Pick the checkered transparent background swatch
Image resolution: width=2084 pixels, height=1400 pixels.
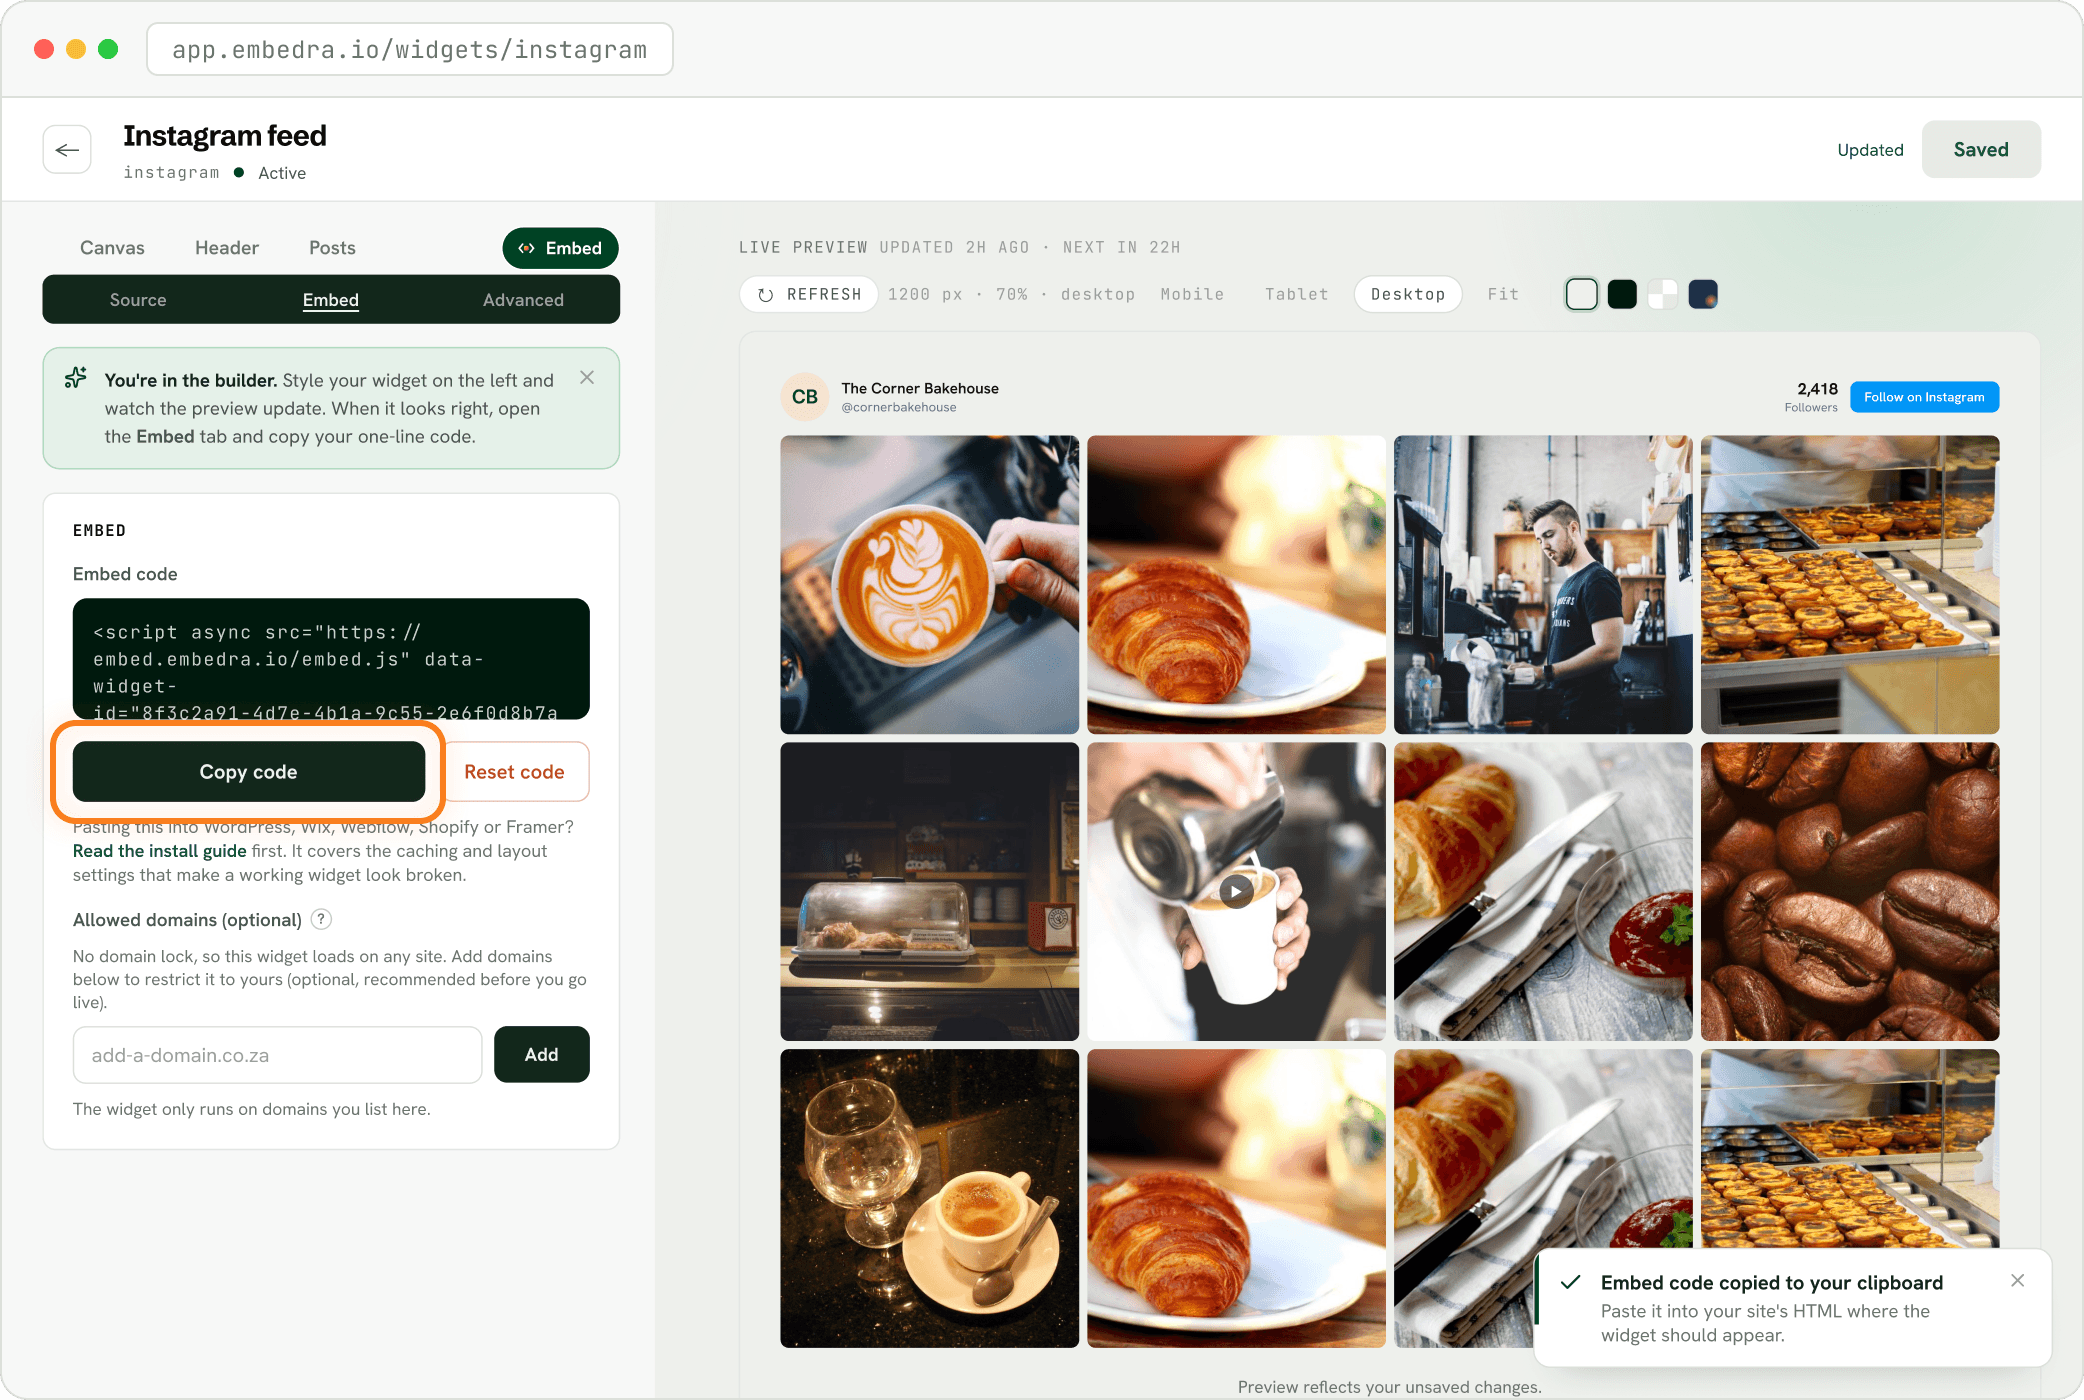(1662, 294)
